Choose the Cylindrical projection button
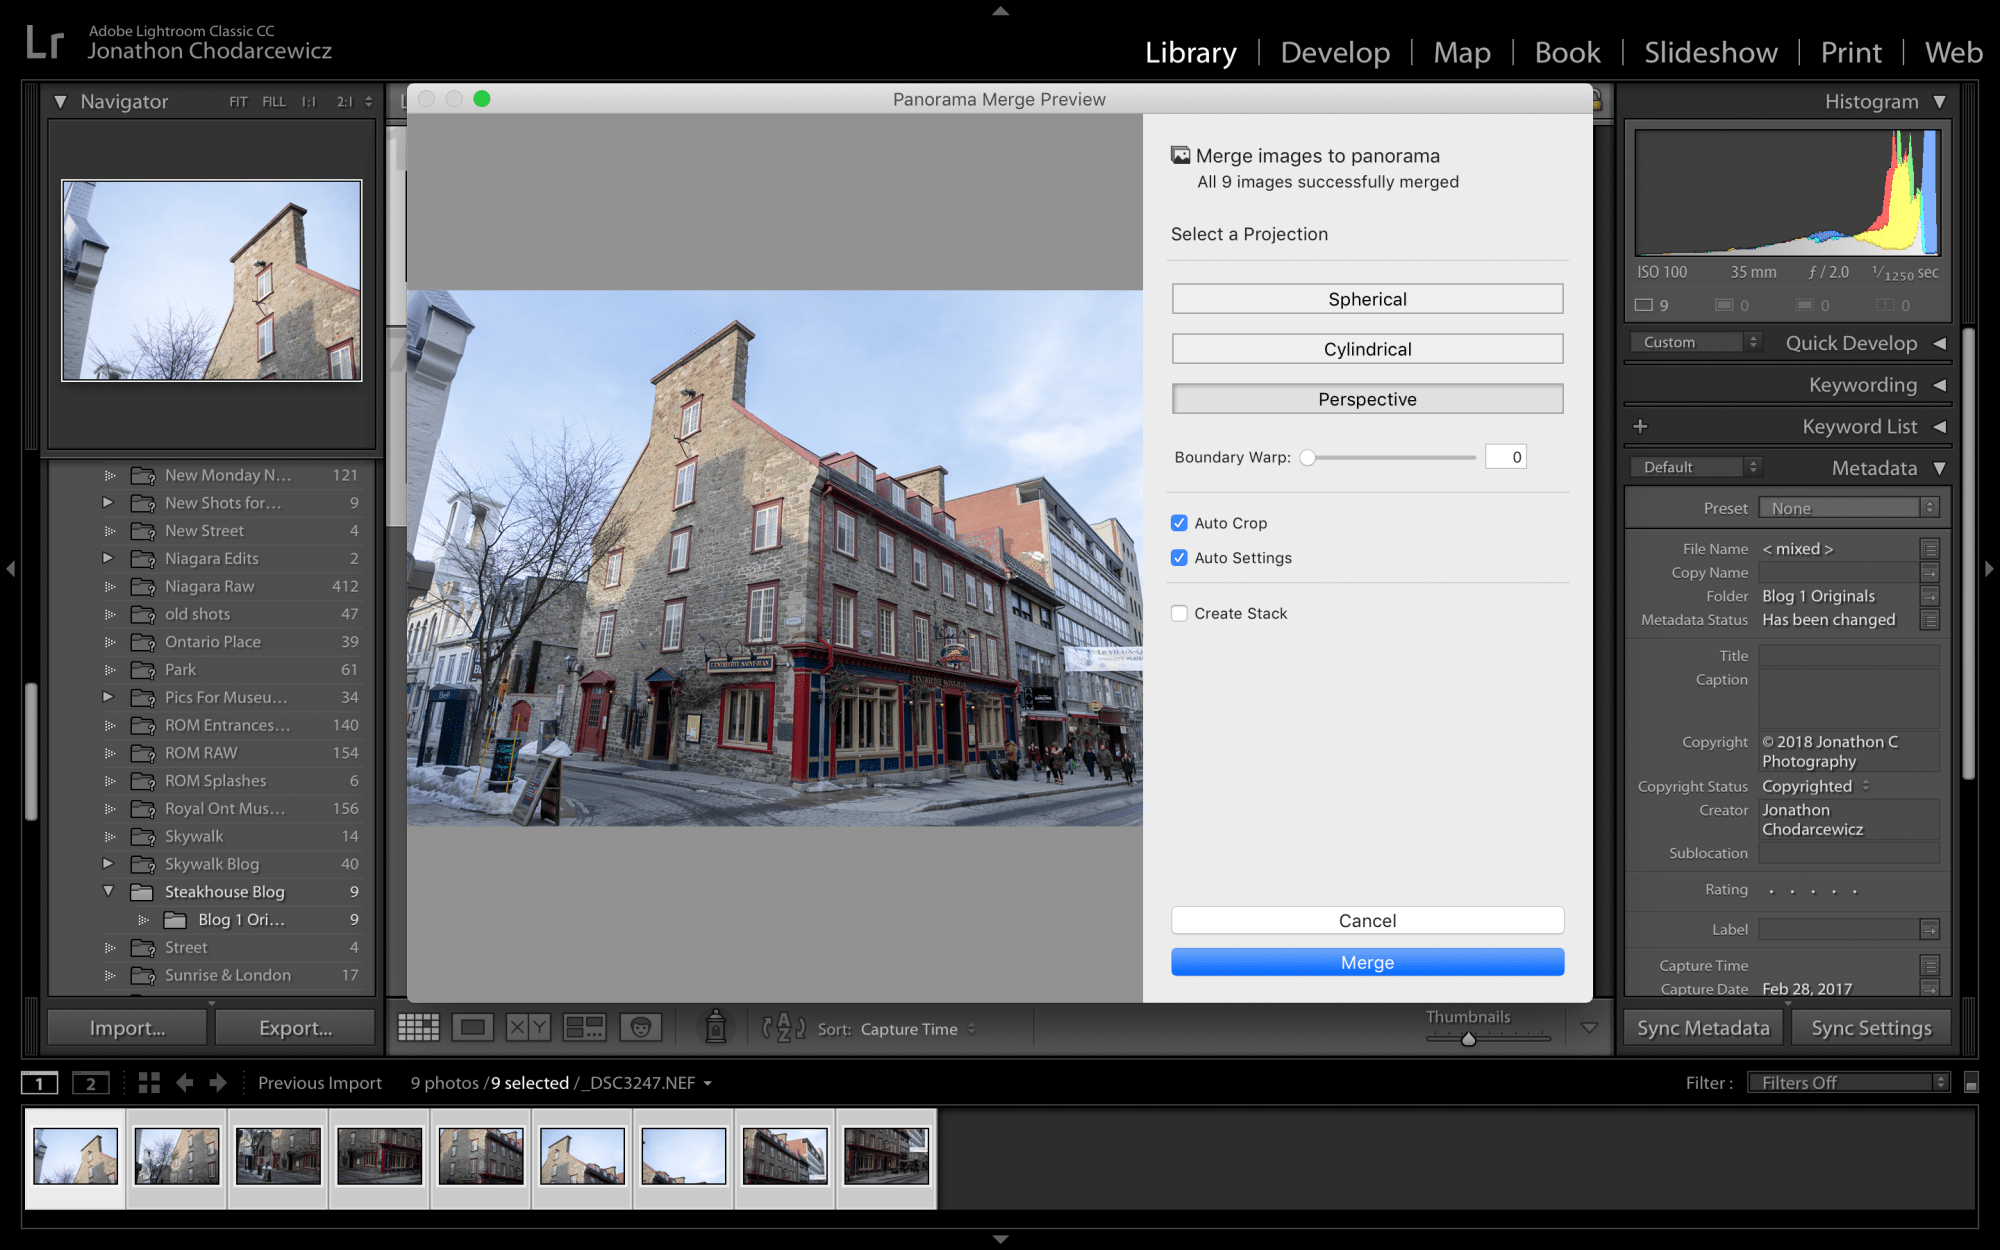This screenshot has height=1250, width=2000. pyautogui.click(x=1367, y=349)
